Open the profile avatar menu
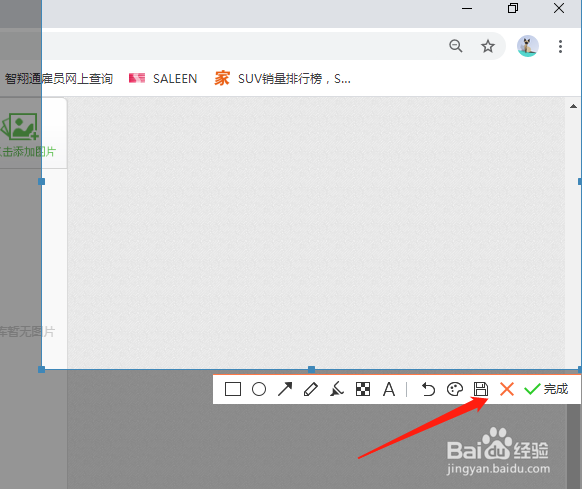 pyautogui.click(x=527, y=46)
